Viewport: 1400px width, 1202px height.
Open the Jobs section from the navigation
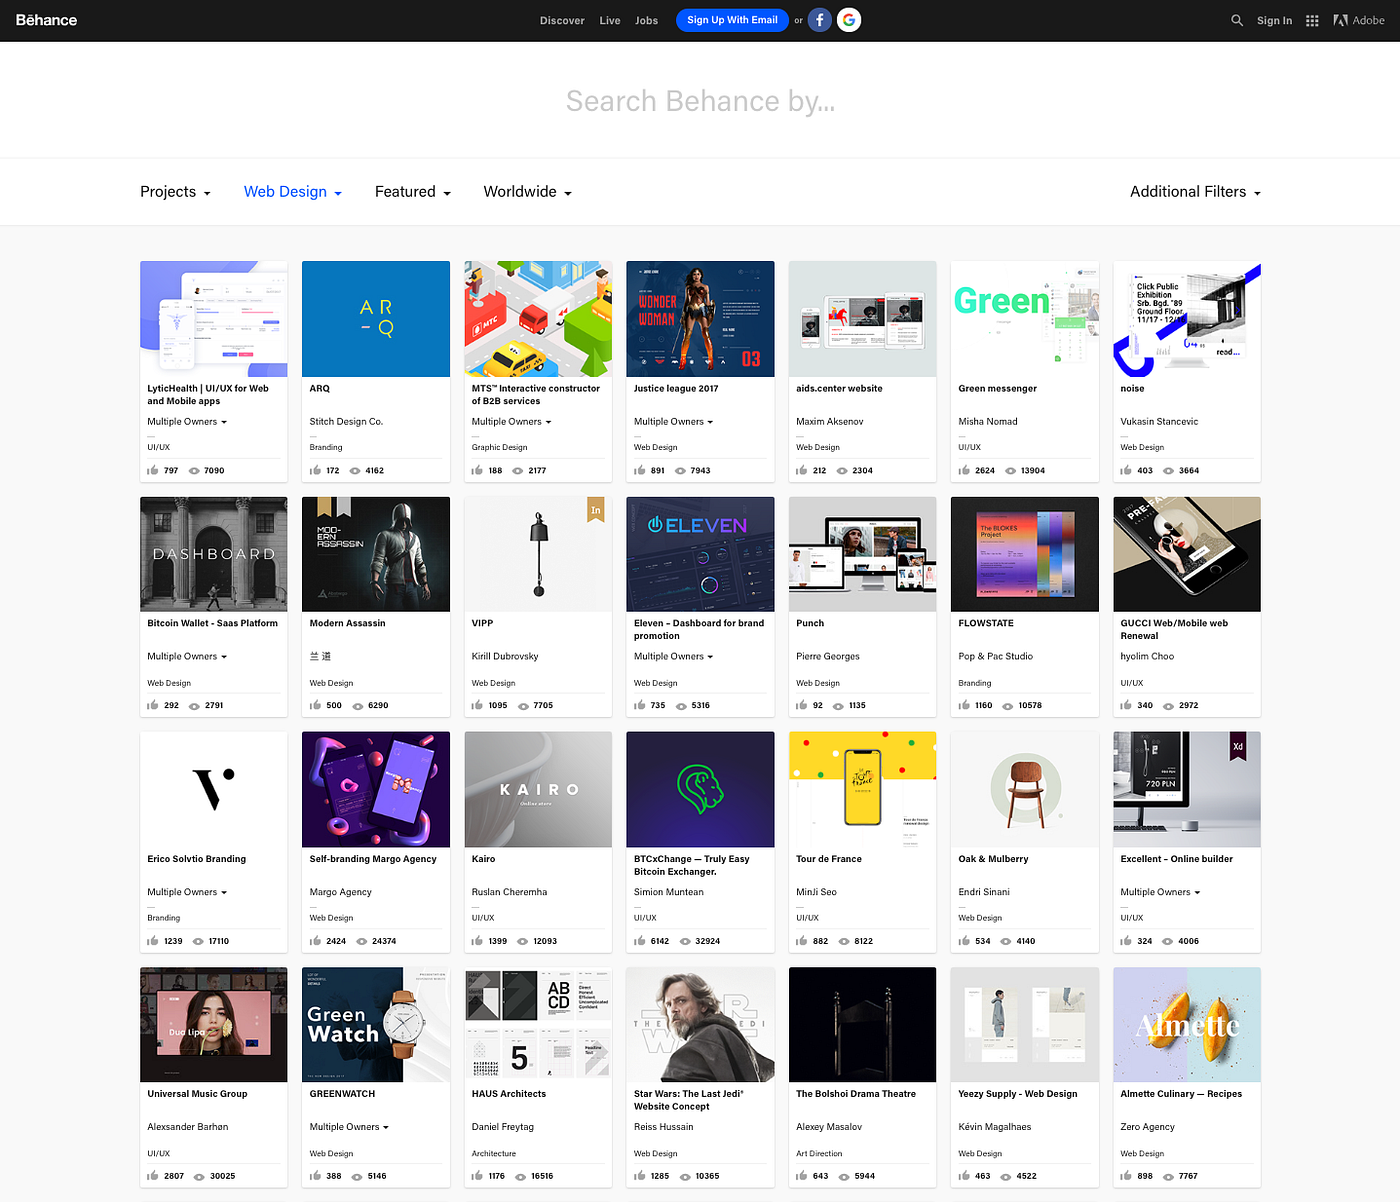(x=646, y=20)
